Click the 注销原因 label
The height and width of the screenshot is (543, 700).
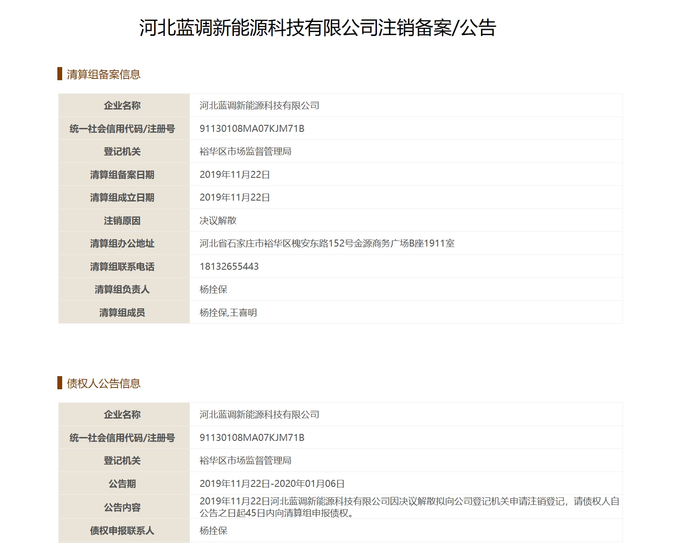(x=122, y=221)
